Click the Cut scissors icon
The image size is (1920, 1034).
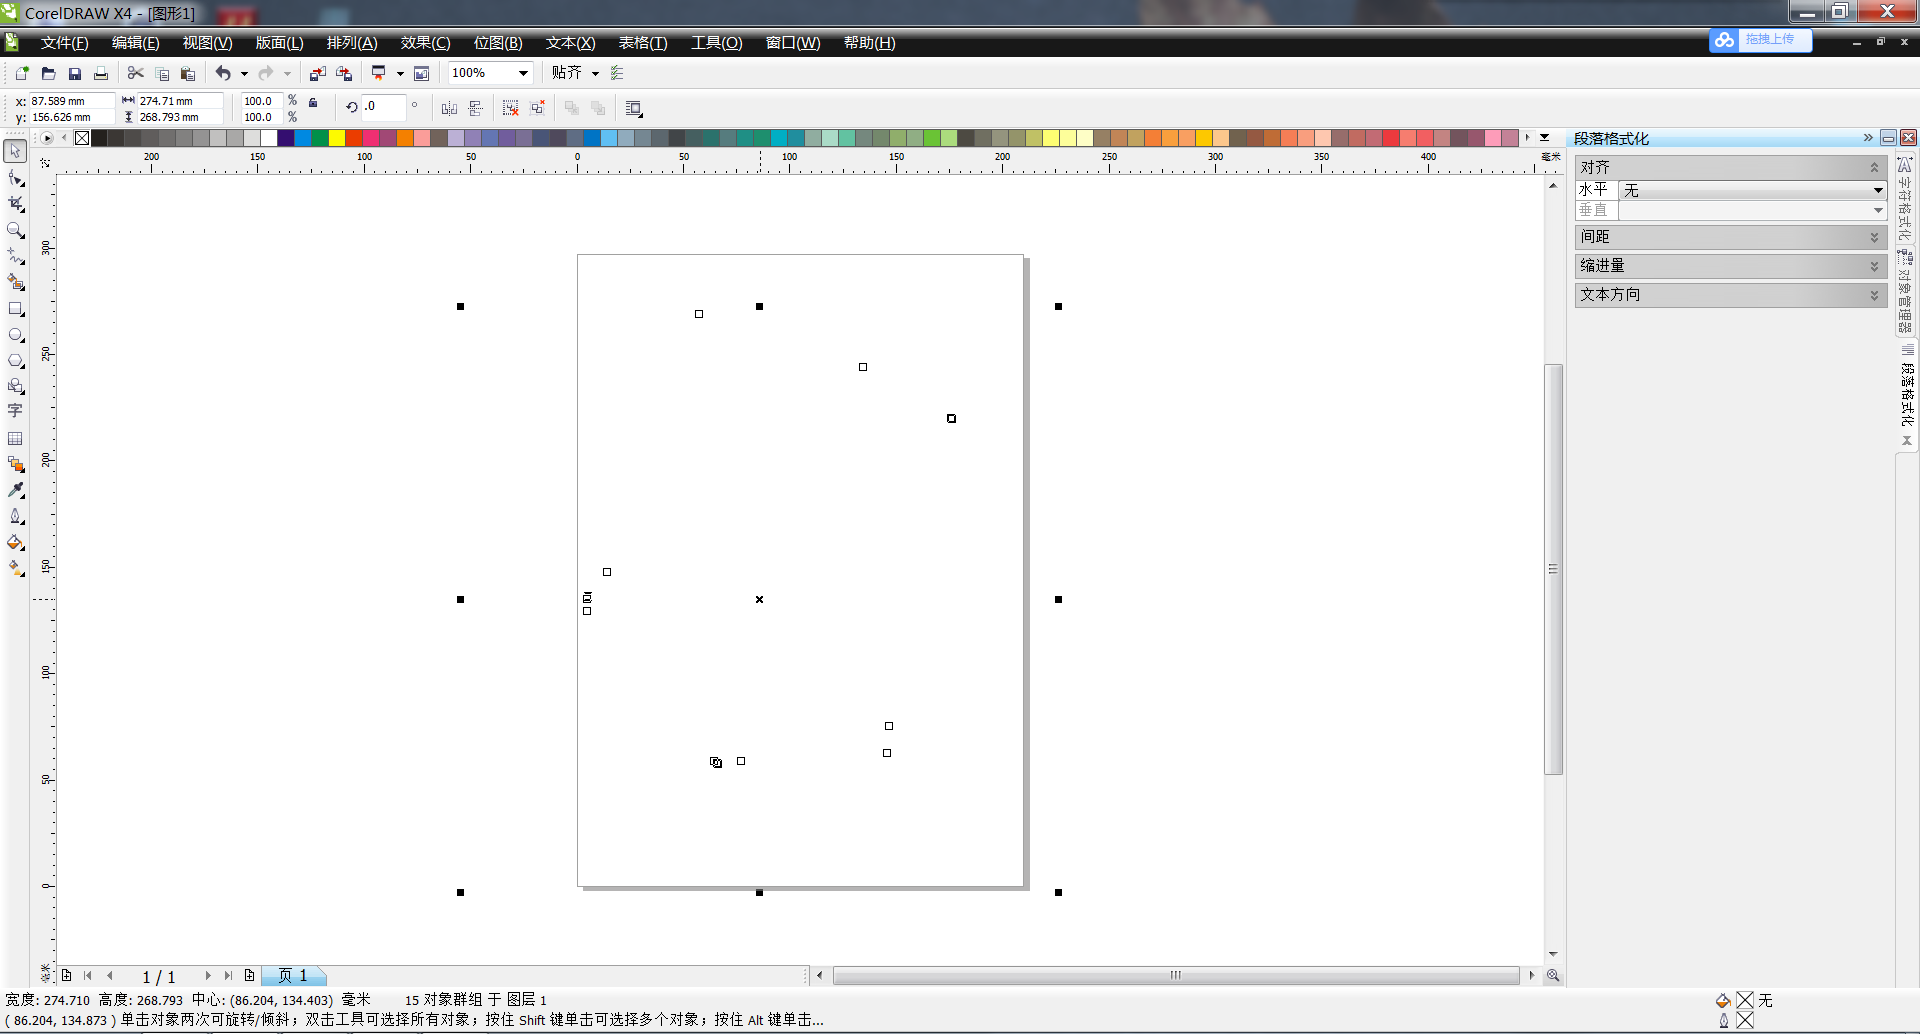(x=136, y=73)
